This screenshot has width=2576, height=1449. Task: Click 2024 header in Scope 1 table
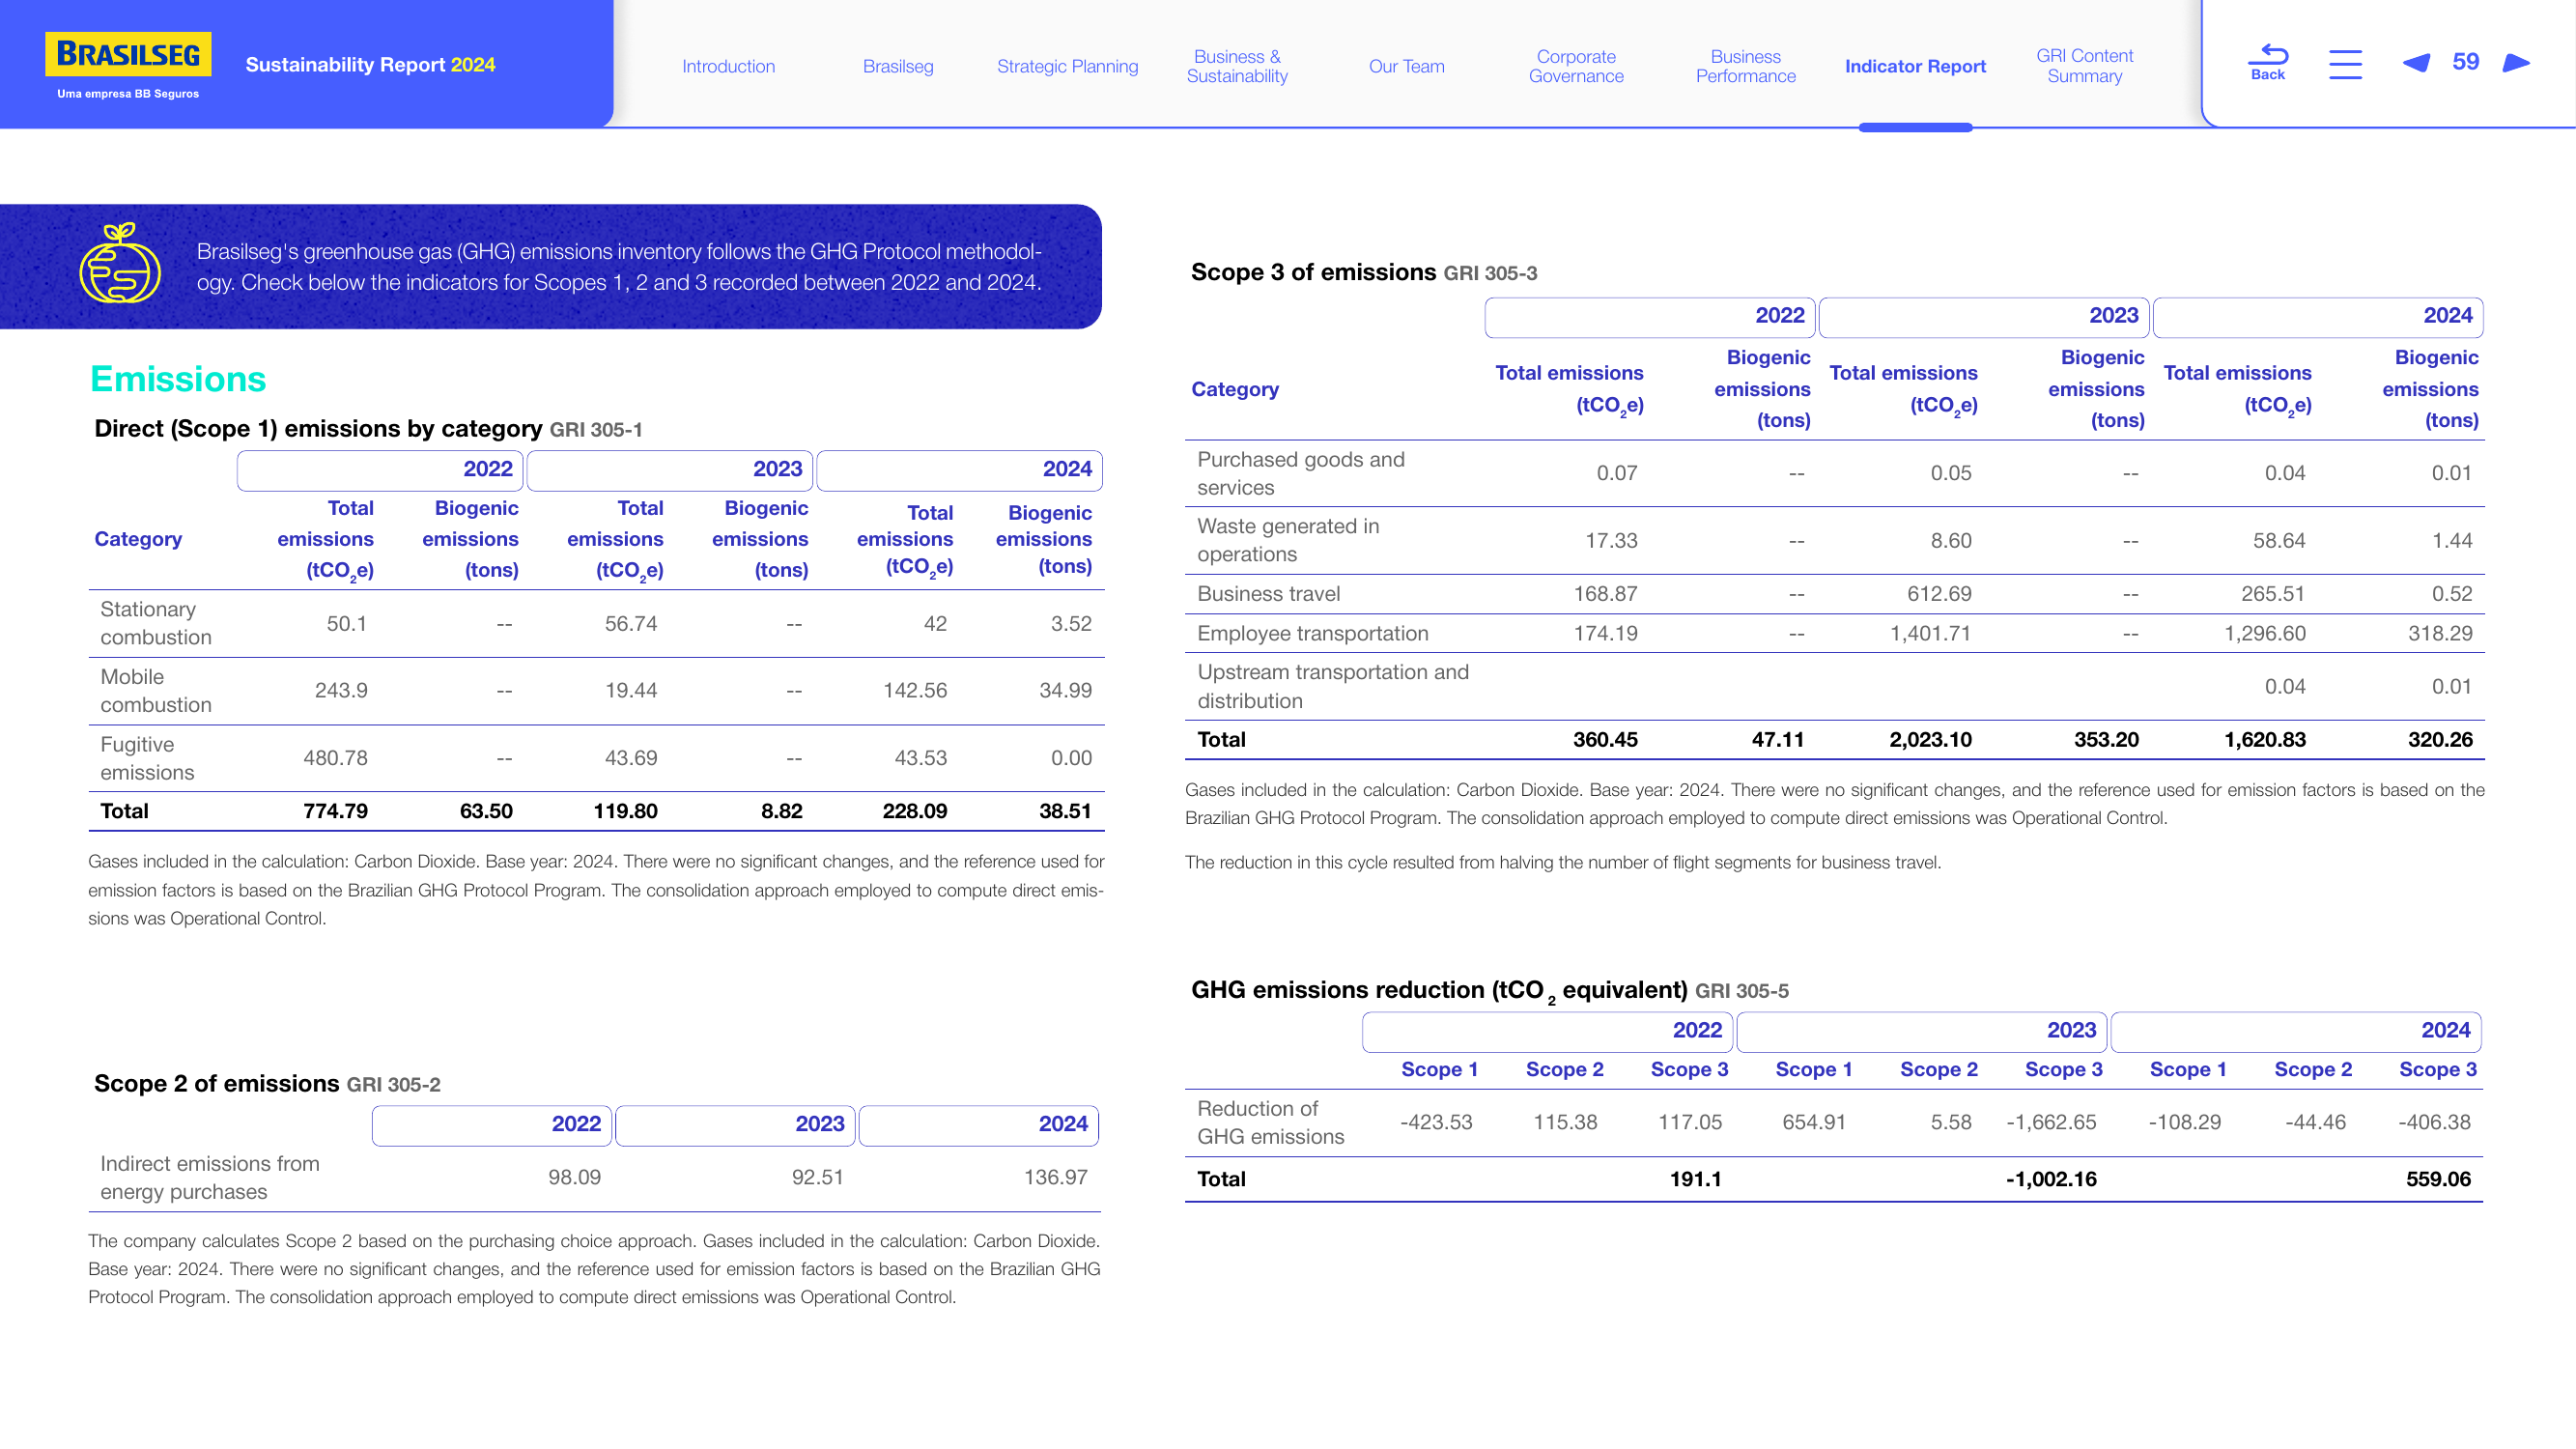click(960, 470)
